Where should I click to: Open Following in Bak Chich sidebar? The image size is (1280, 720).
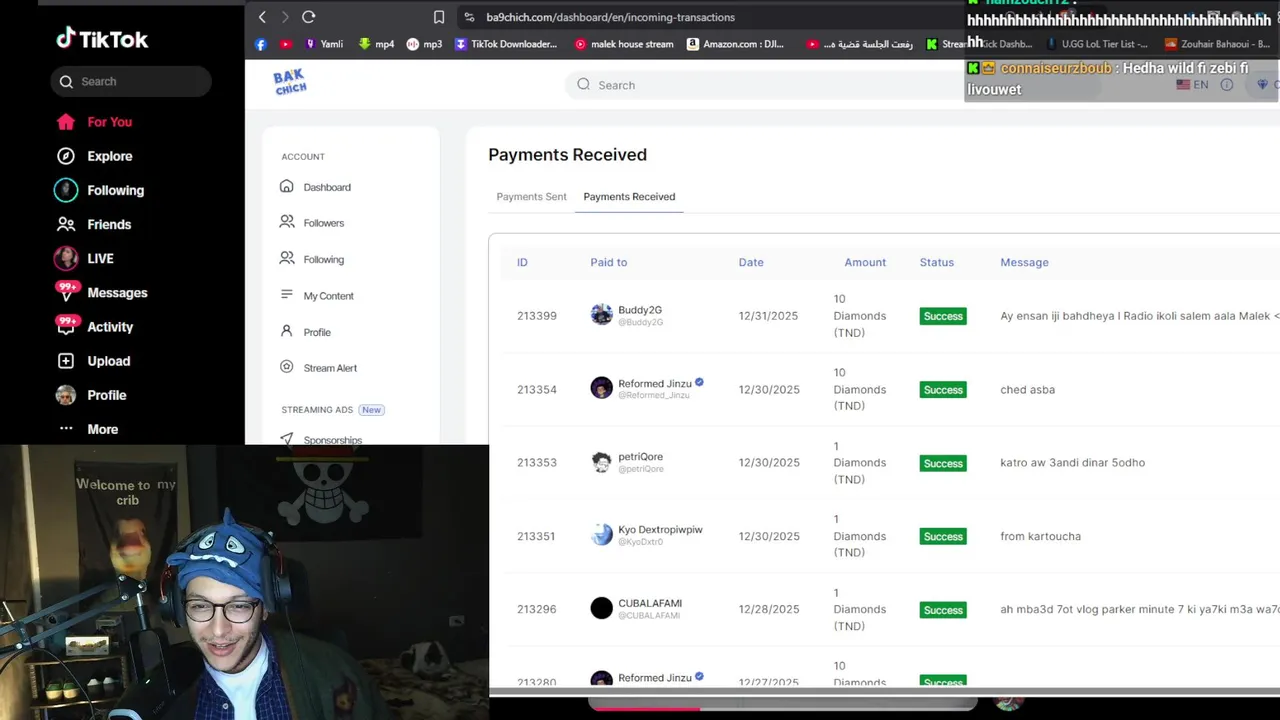pyautogui.click(x=312, y=259)
